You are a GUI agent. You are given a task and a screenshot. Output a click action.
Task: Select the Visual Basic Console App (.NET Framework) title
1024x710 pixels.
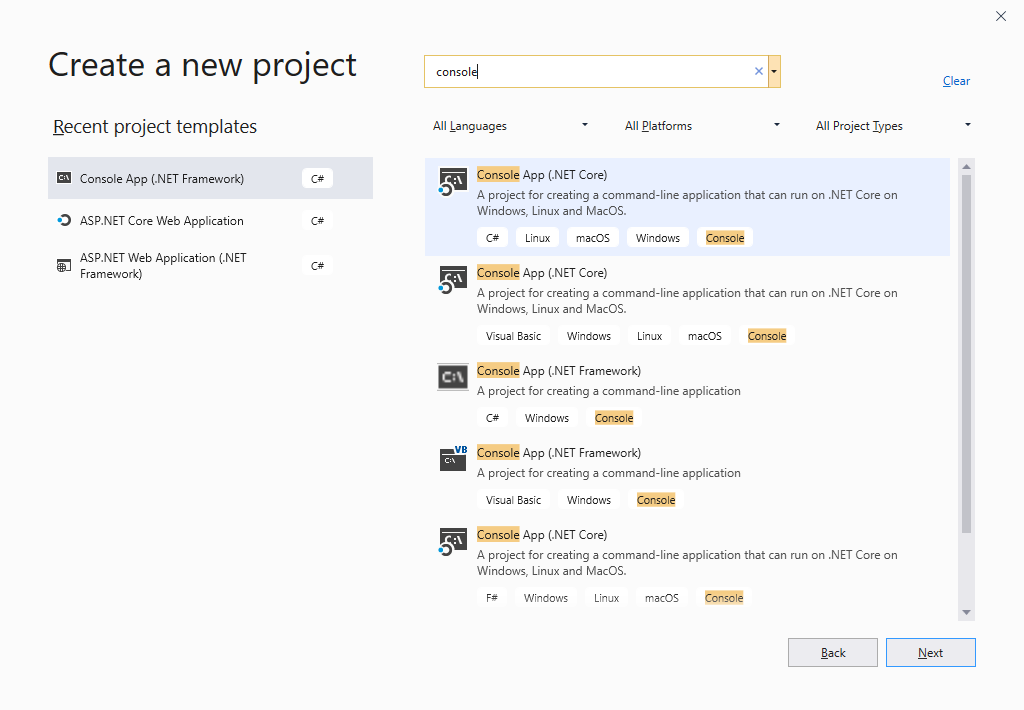pos(559,453)
